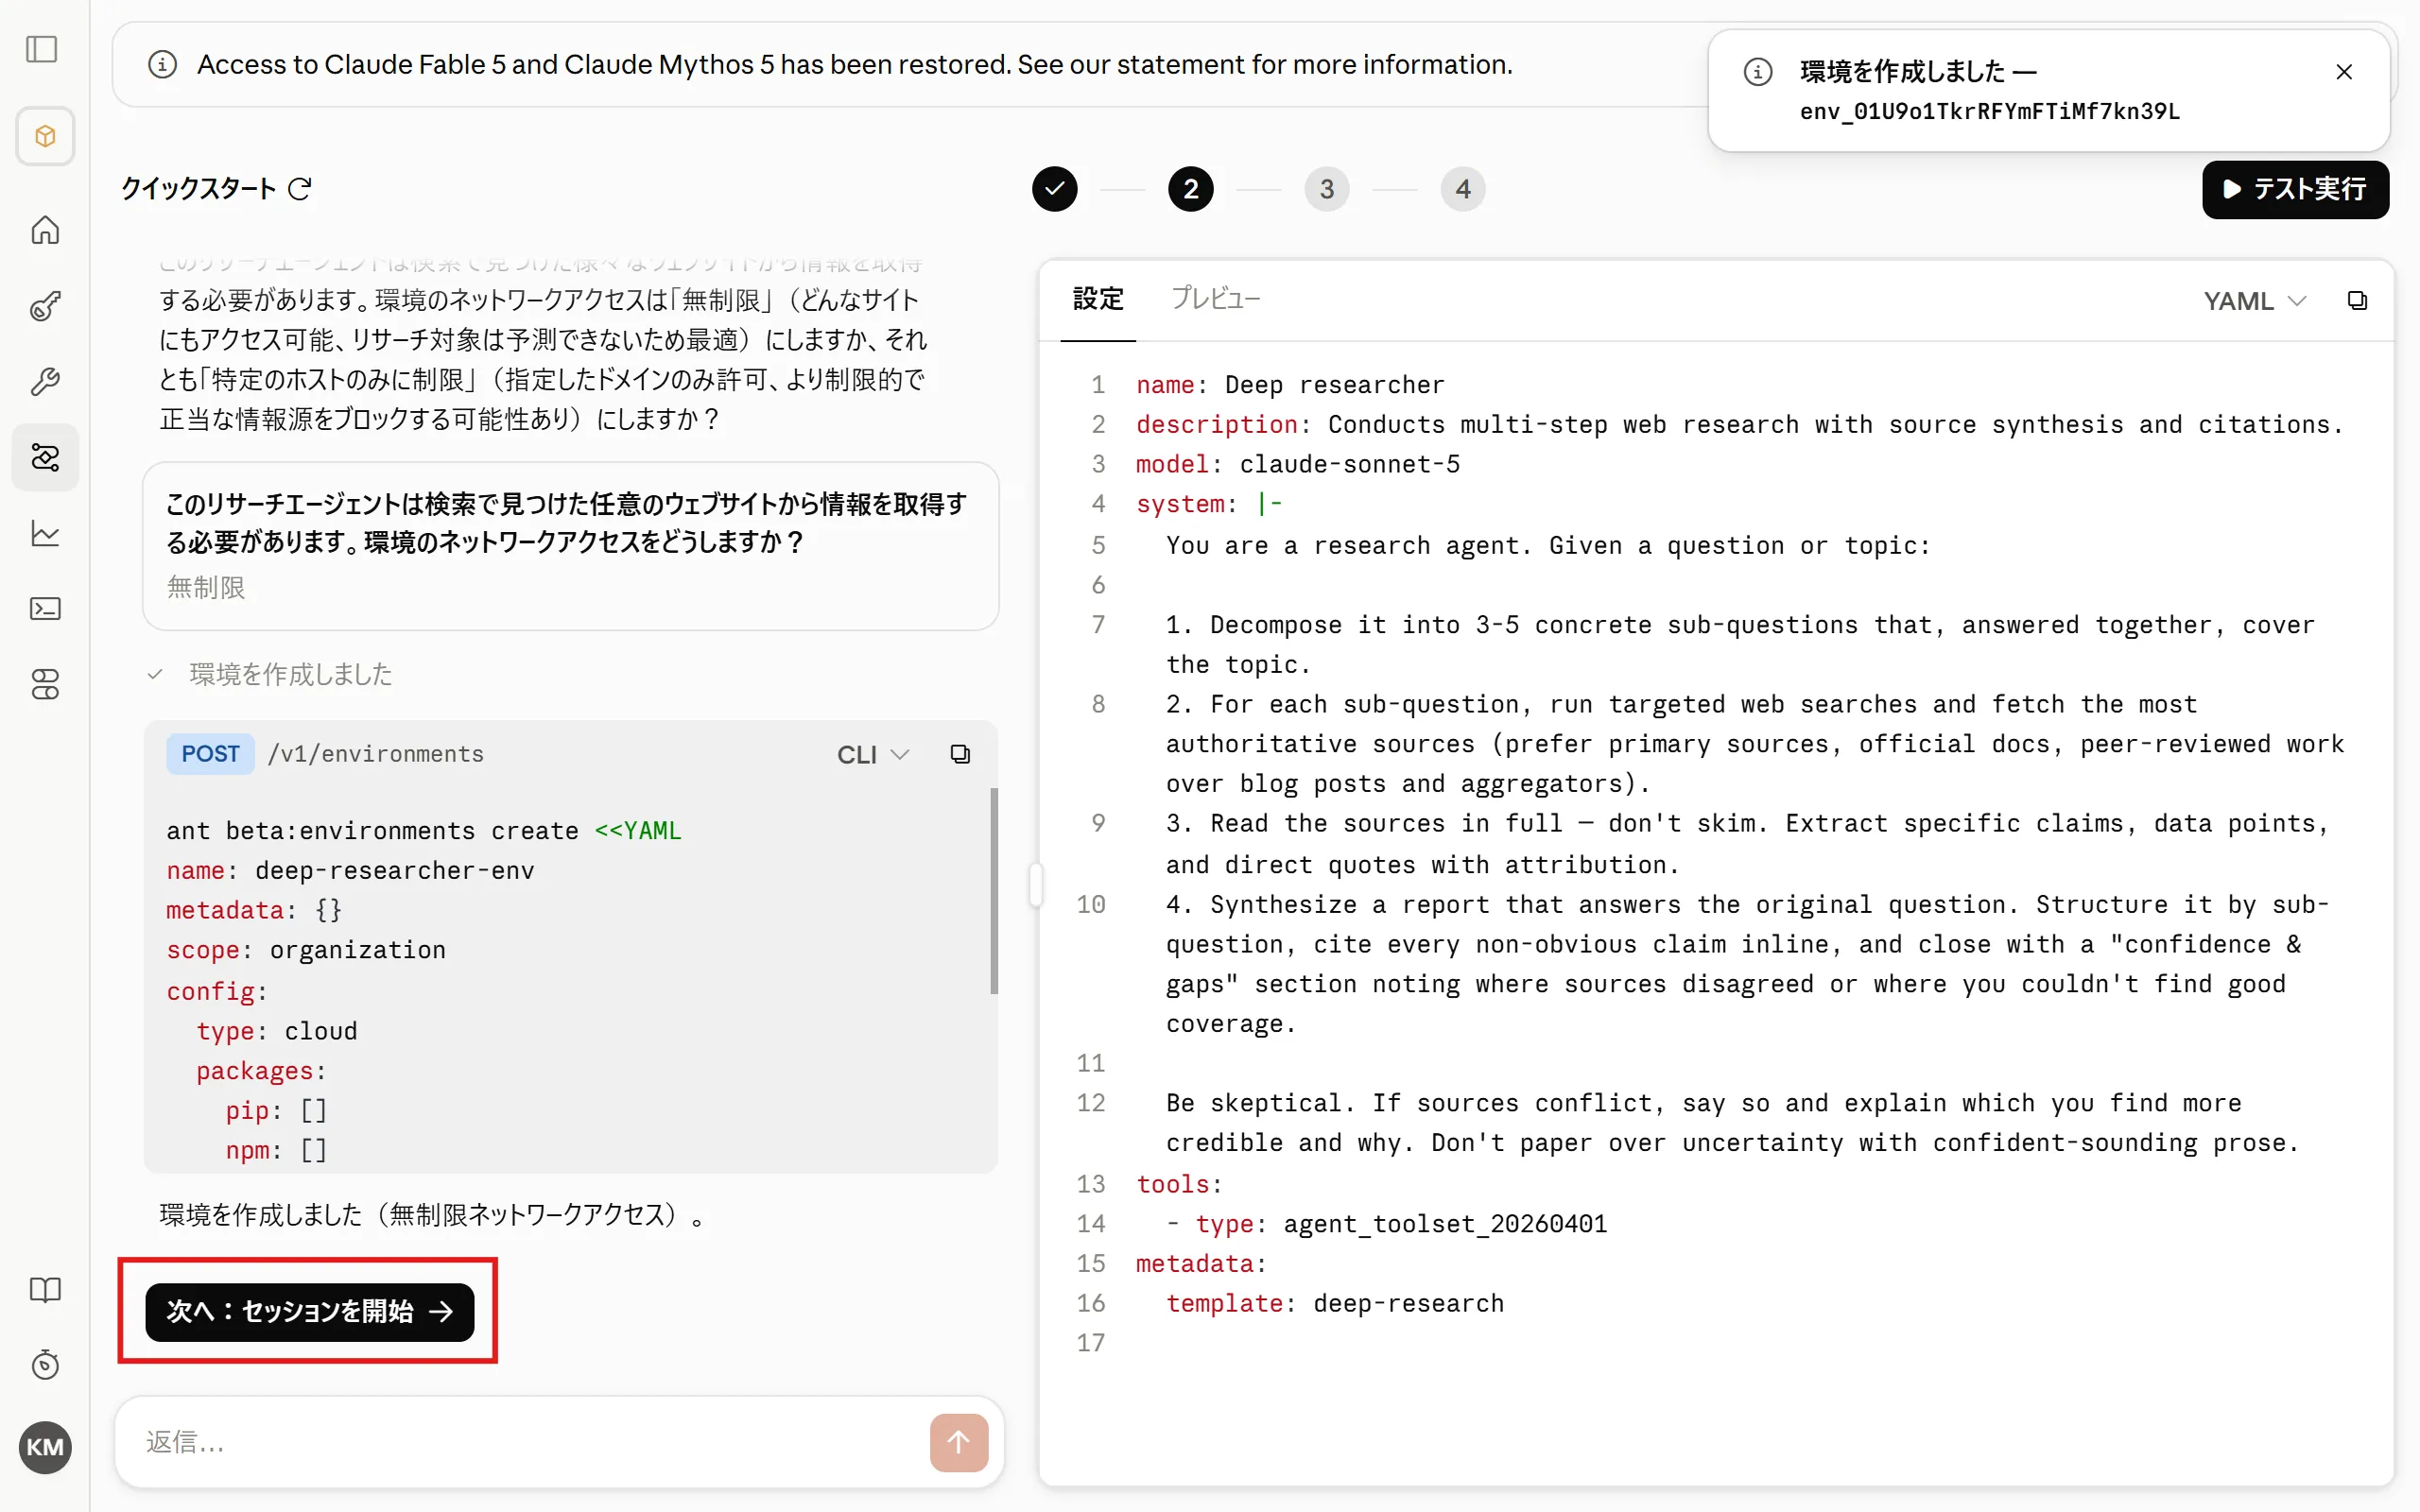Jump to step 3 in stepper
This screenshot has width=2420, height=1512.
point(1326,189)
